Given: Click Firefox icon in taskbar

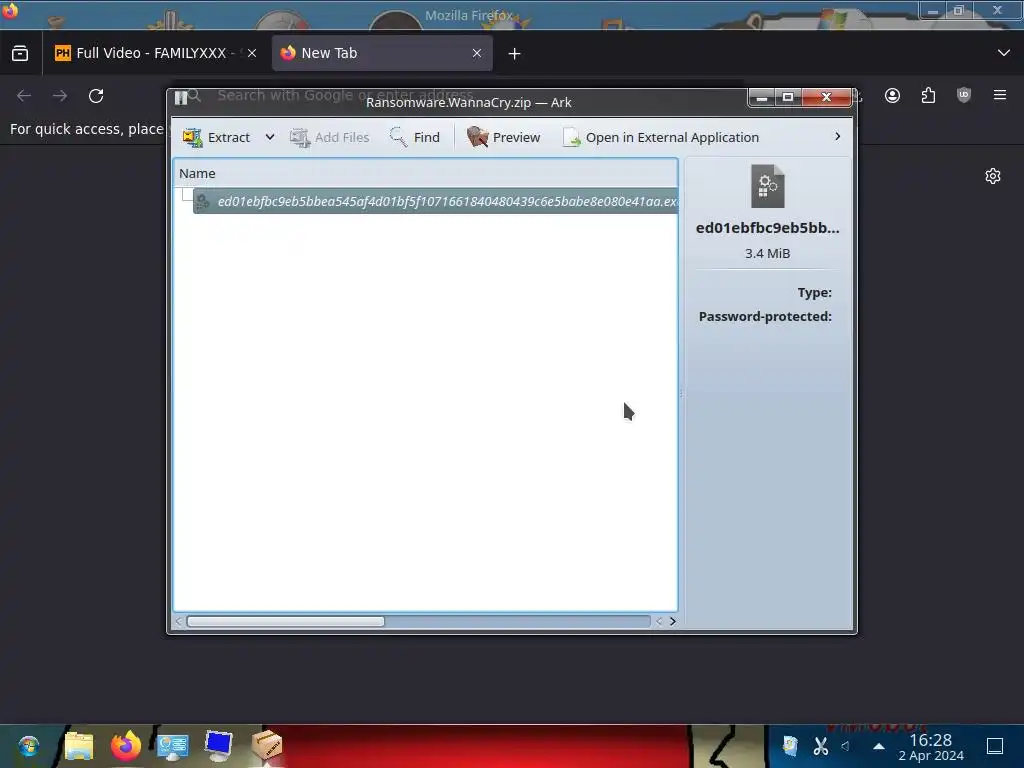Looking at the screenshot, I should pos(126,746).
